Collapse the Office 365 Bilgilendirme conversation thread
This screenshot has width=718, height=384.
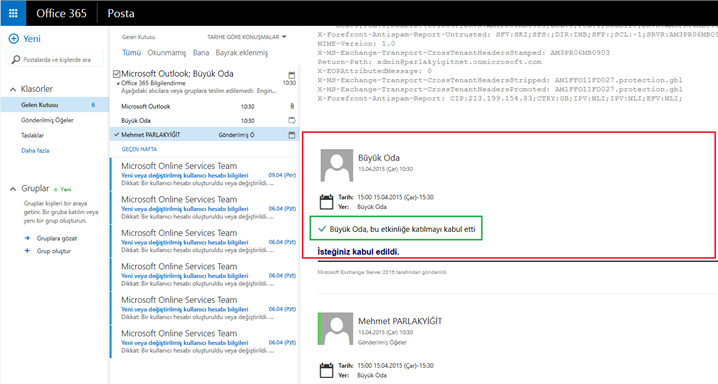tap(118, 84)
